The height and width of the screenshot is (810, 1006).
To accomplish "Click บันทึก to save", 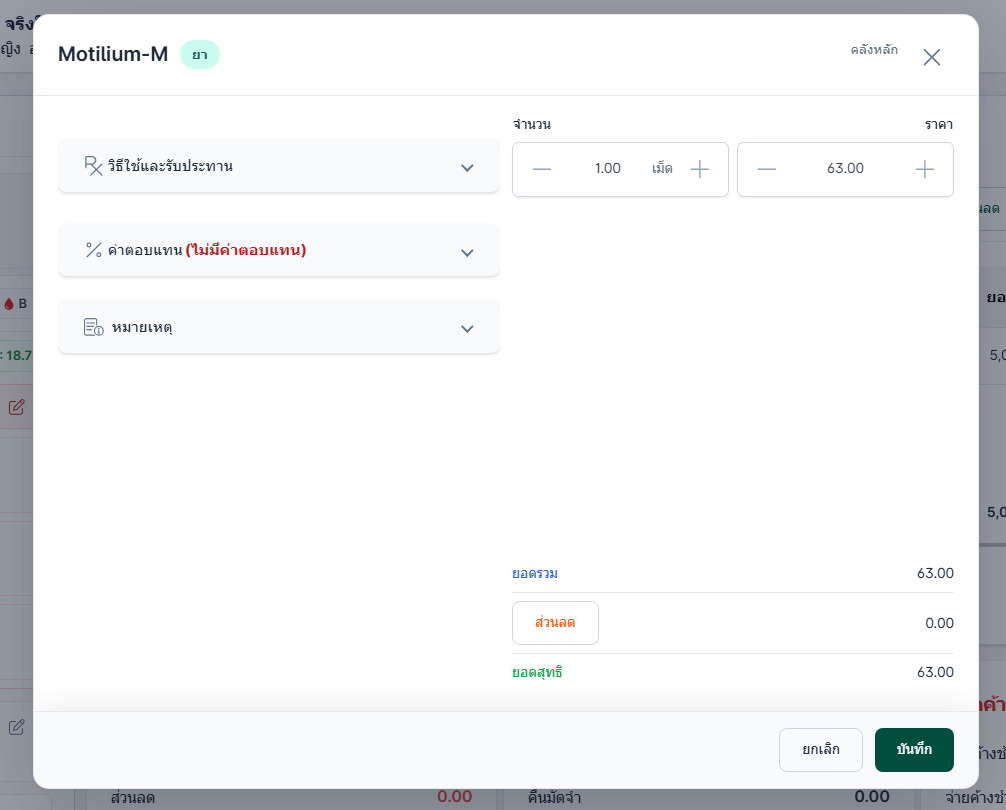I will pyautogui.click(x=914, y=750).
